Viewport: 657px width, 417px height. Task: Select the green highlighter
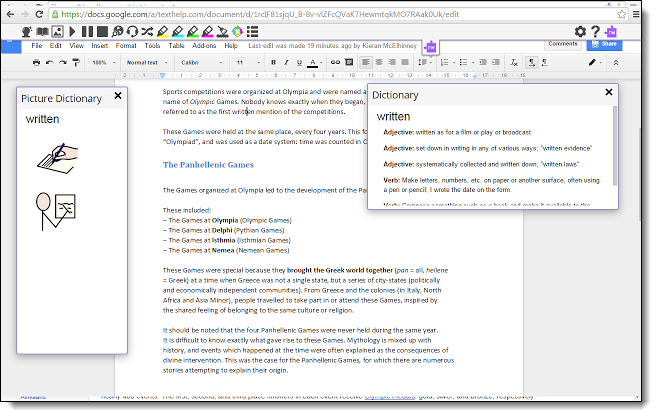click(193, 32)
